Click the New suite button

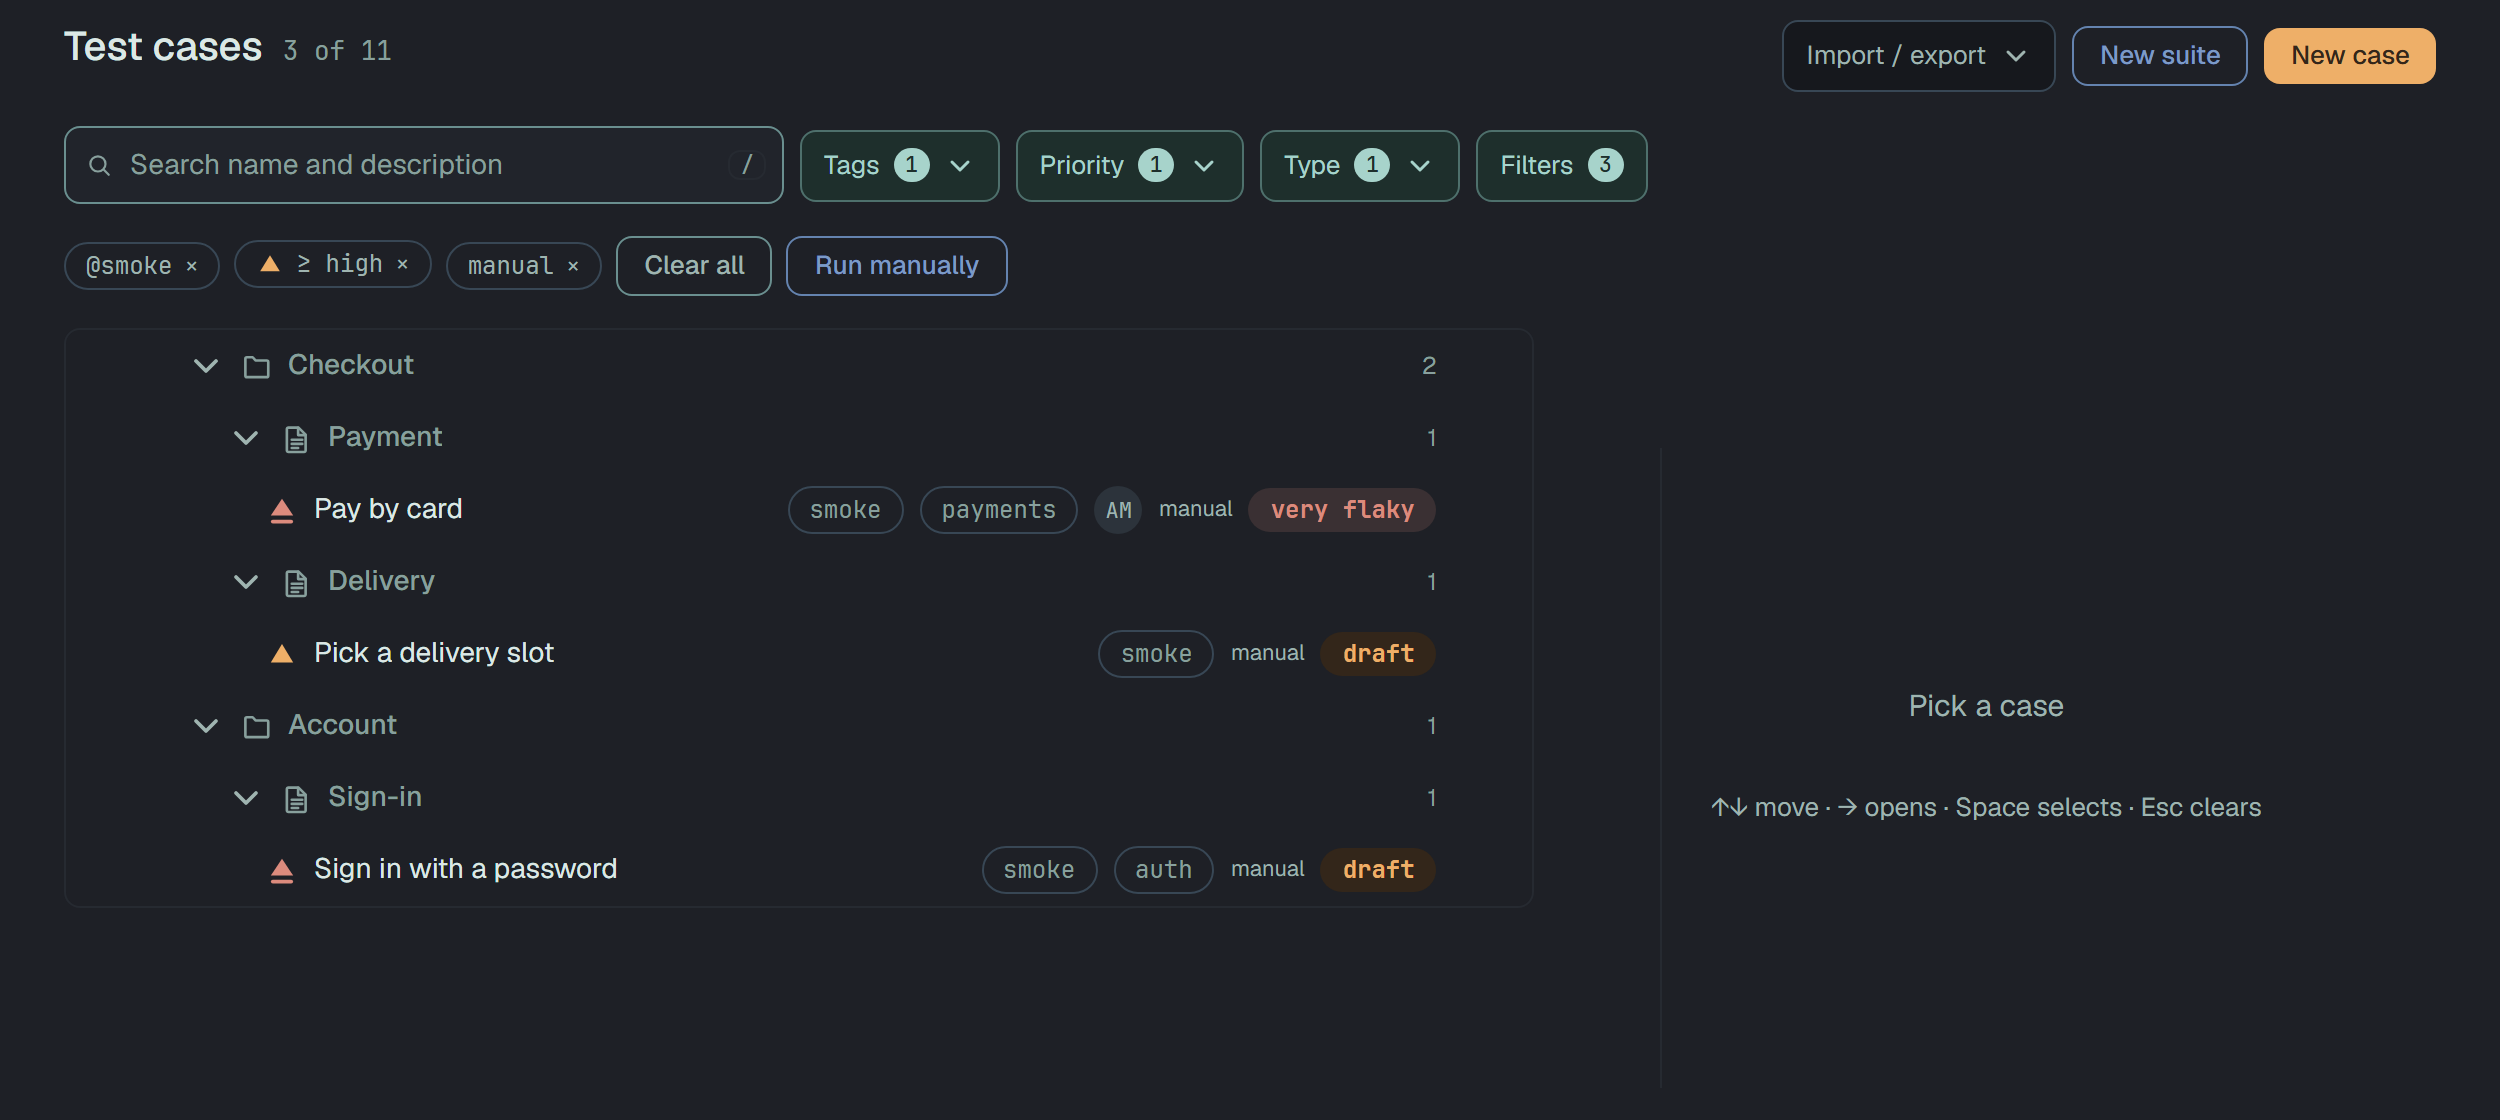[2159, 56]
